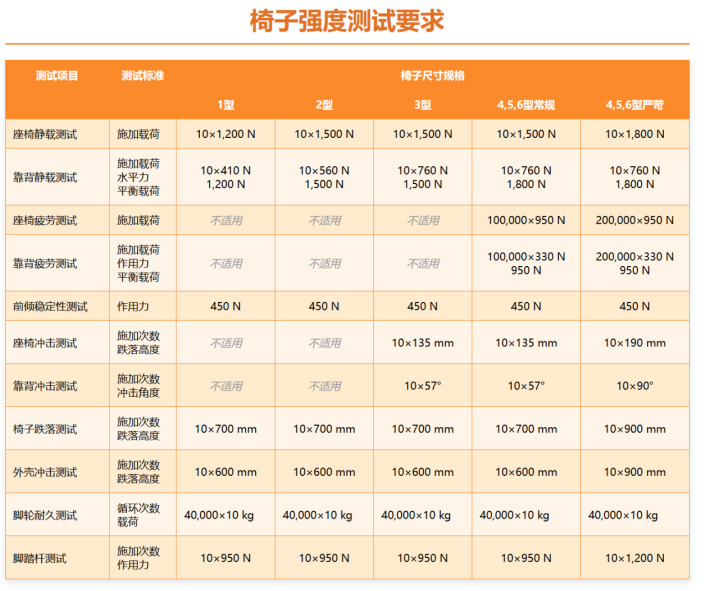
Task: Click 10×700 mm under the 1型 column
Action: click(226, 429)
